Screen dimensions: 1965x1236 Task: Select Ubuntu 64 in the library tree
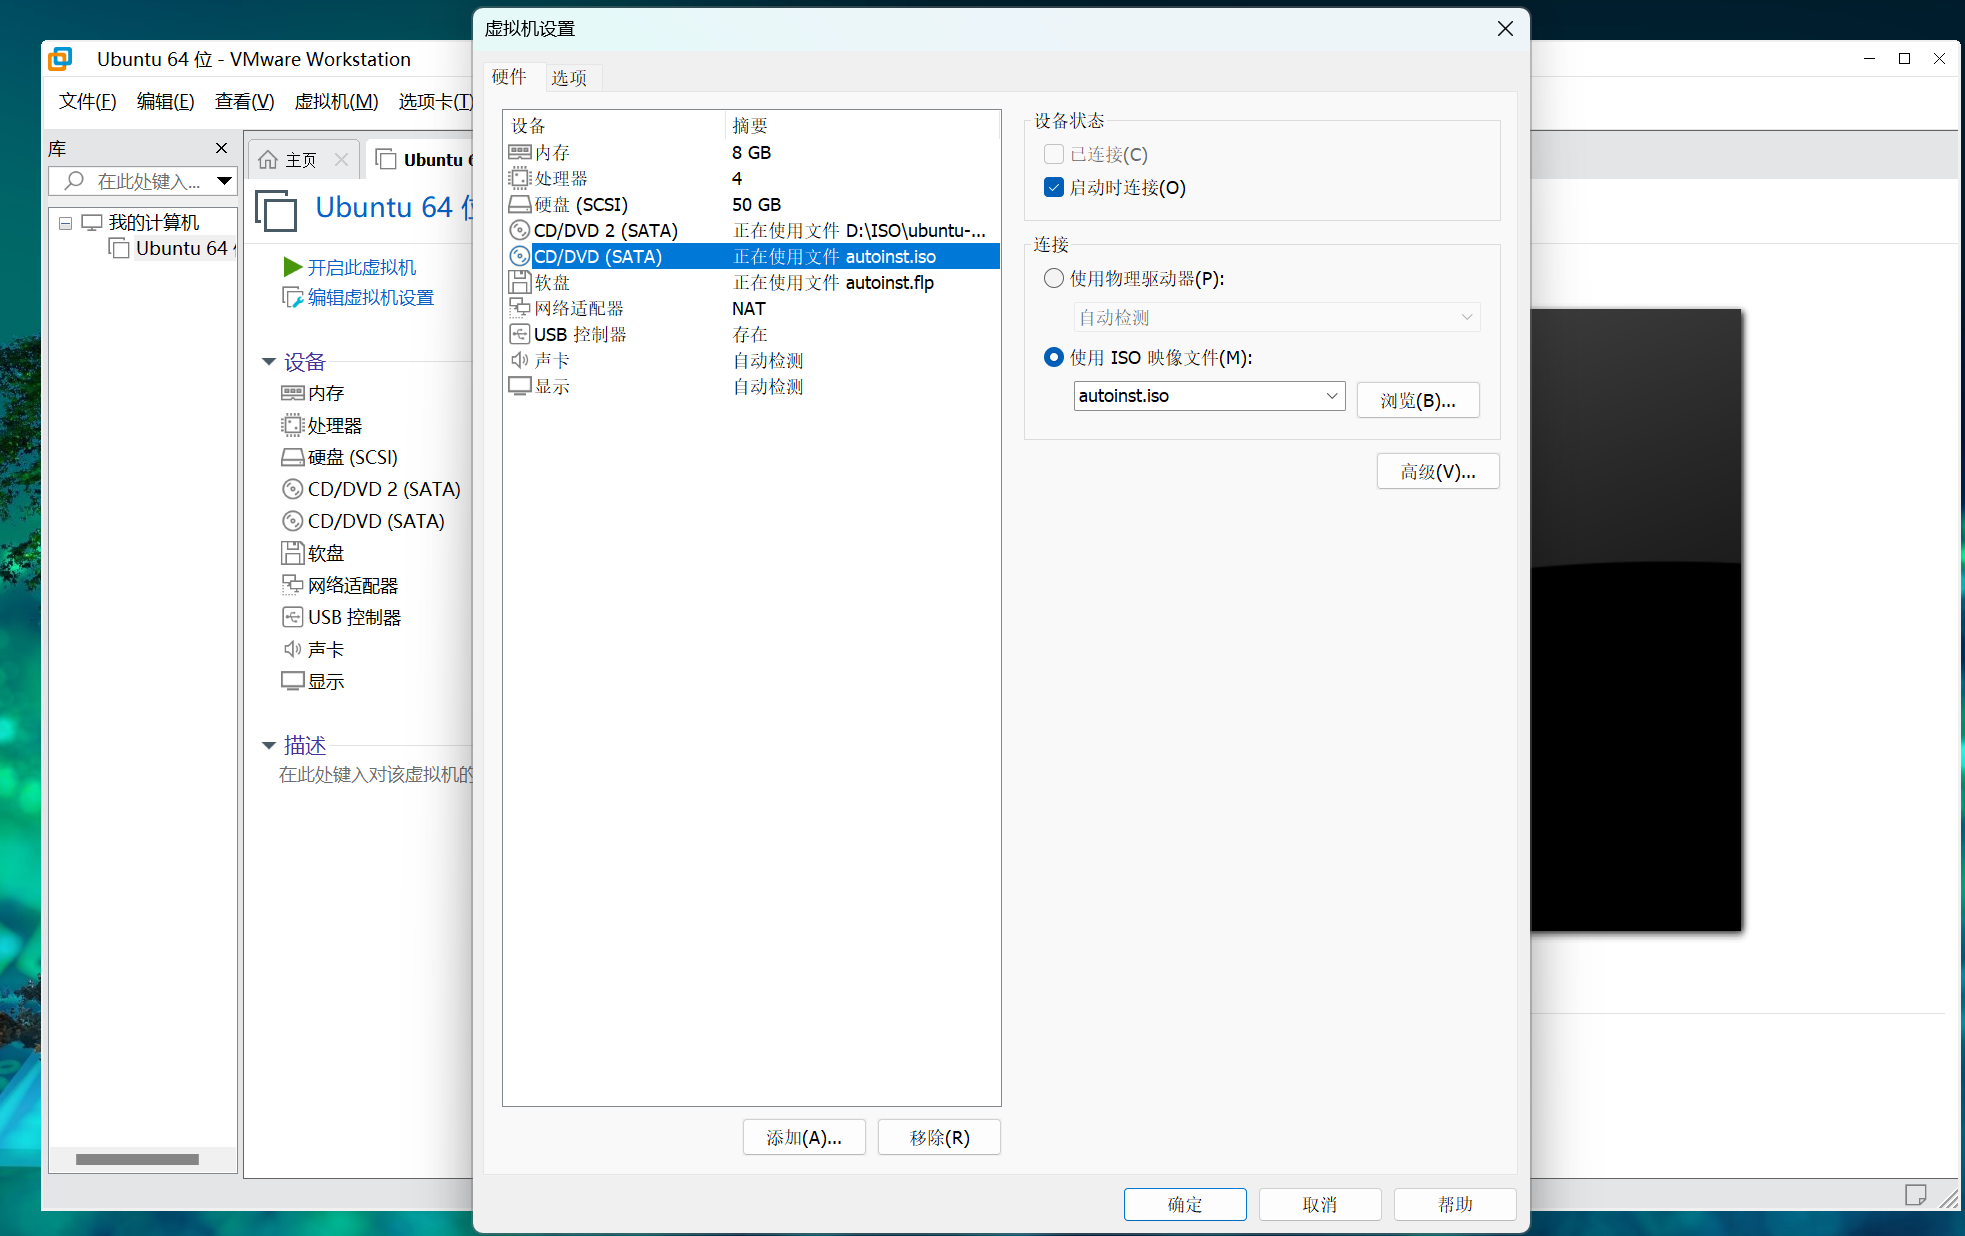[173, 248]
